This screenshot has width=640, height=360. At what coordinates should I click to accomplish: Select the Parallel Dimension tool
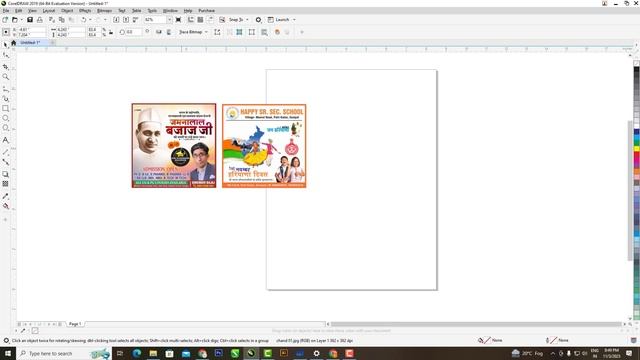point(5,151)
